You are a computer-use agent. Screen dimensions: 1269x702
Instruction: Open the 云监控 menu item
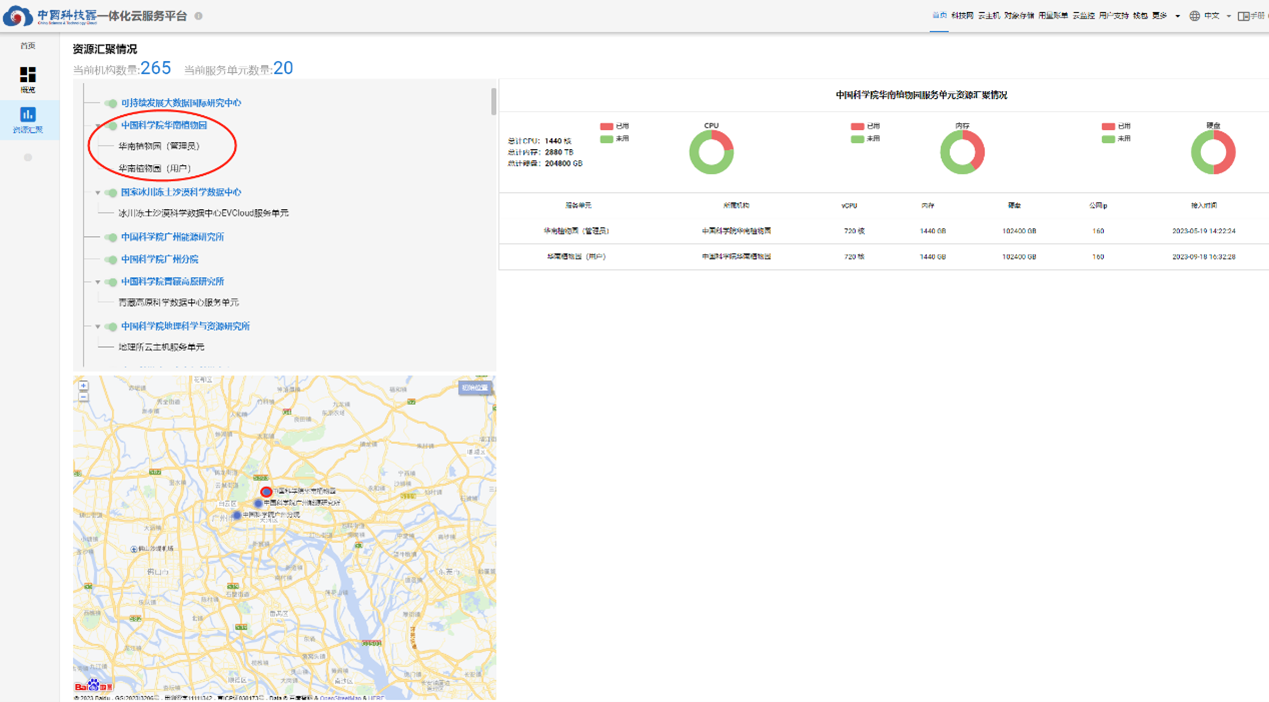1084,16
